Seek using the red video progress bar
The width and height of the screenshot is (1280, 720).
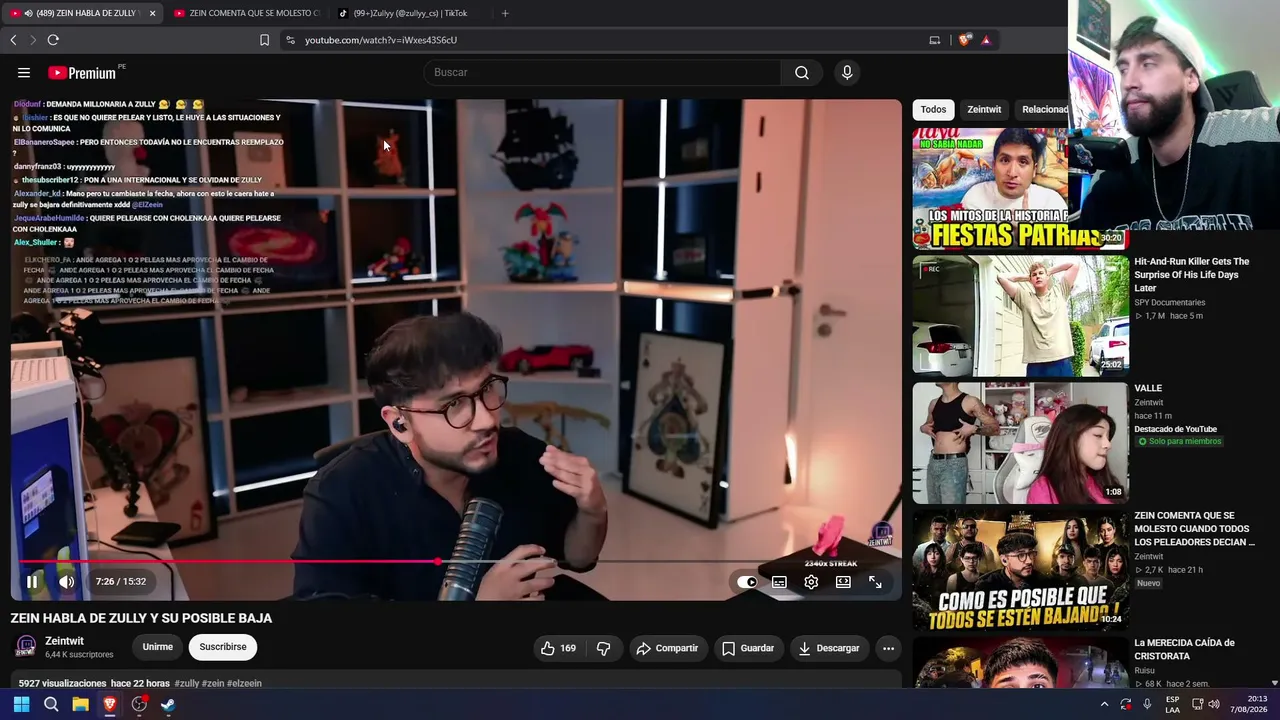[455, 561]
